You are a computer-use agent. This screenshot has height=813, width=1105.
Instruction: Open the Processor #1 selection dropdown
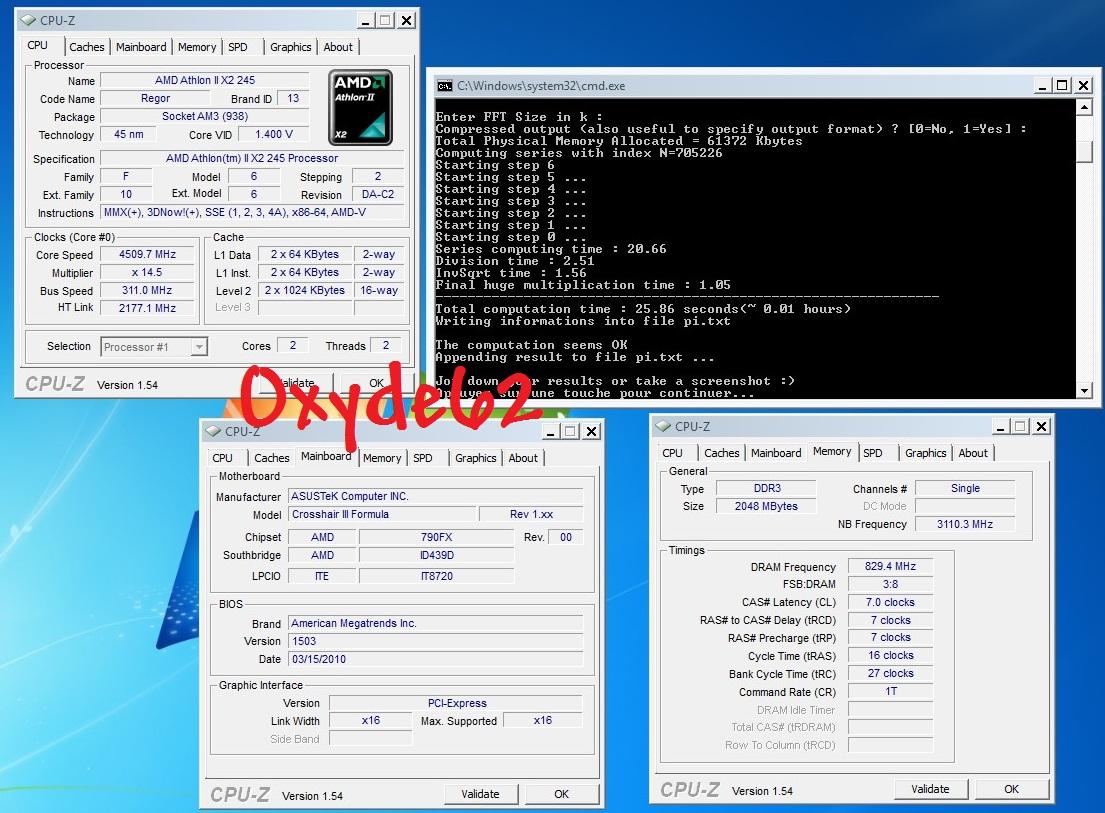tap(199, 347)
